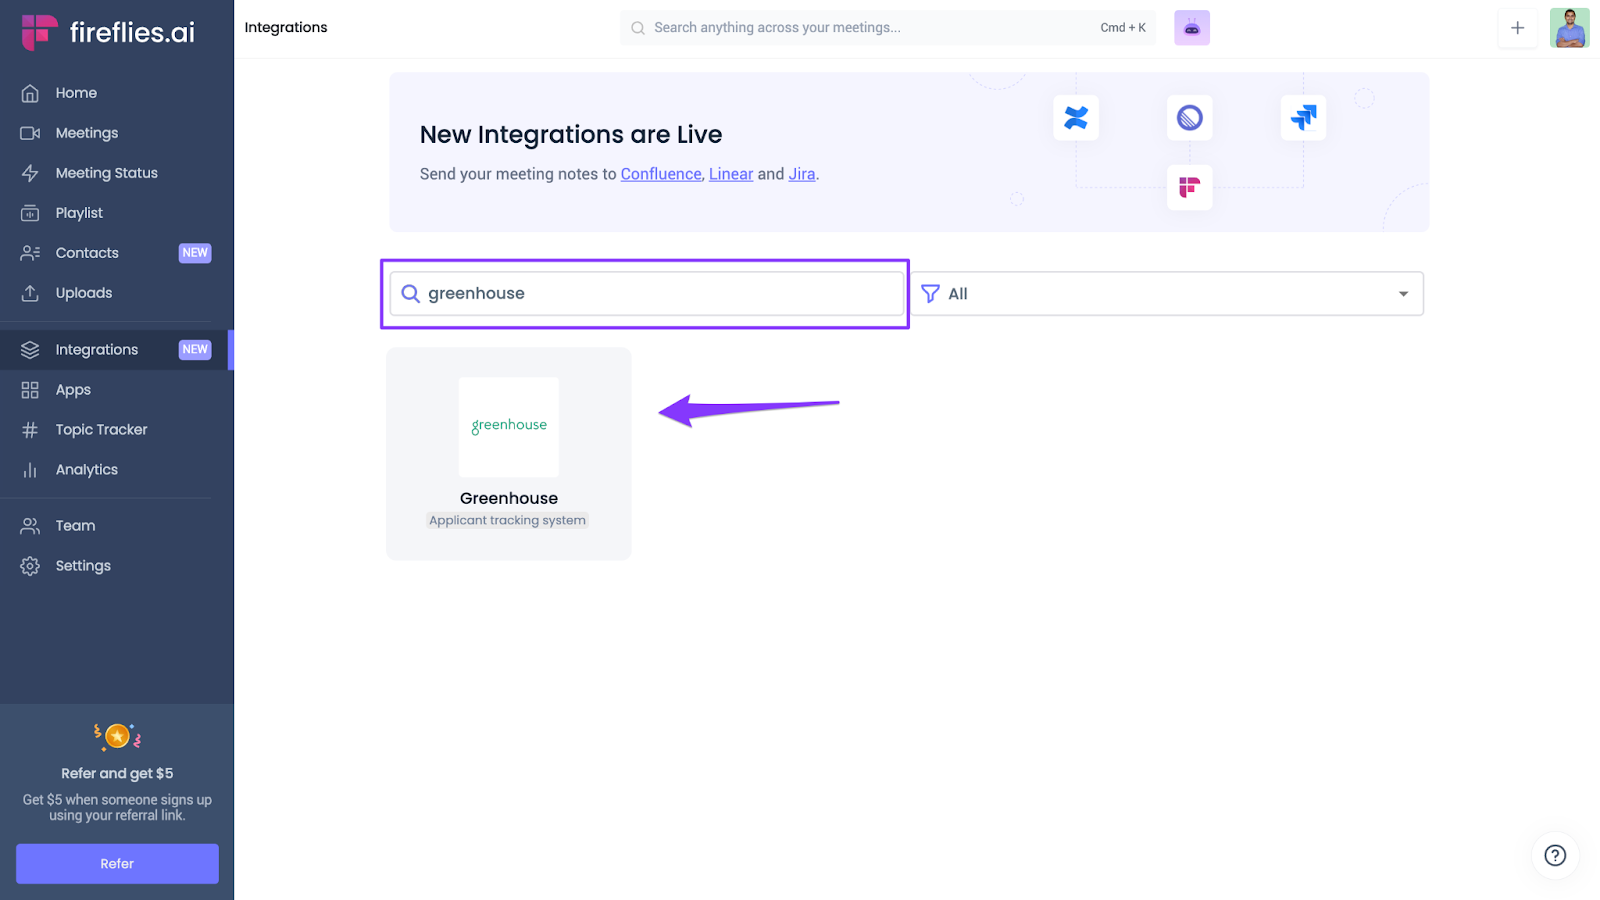The height and width of the screenshot is (900, 1600).
Task: Click the plus icon in top bar
Action: [x=1517, y=28]
